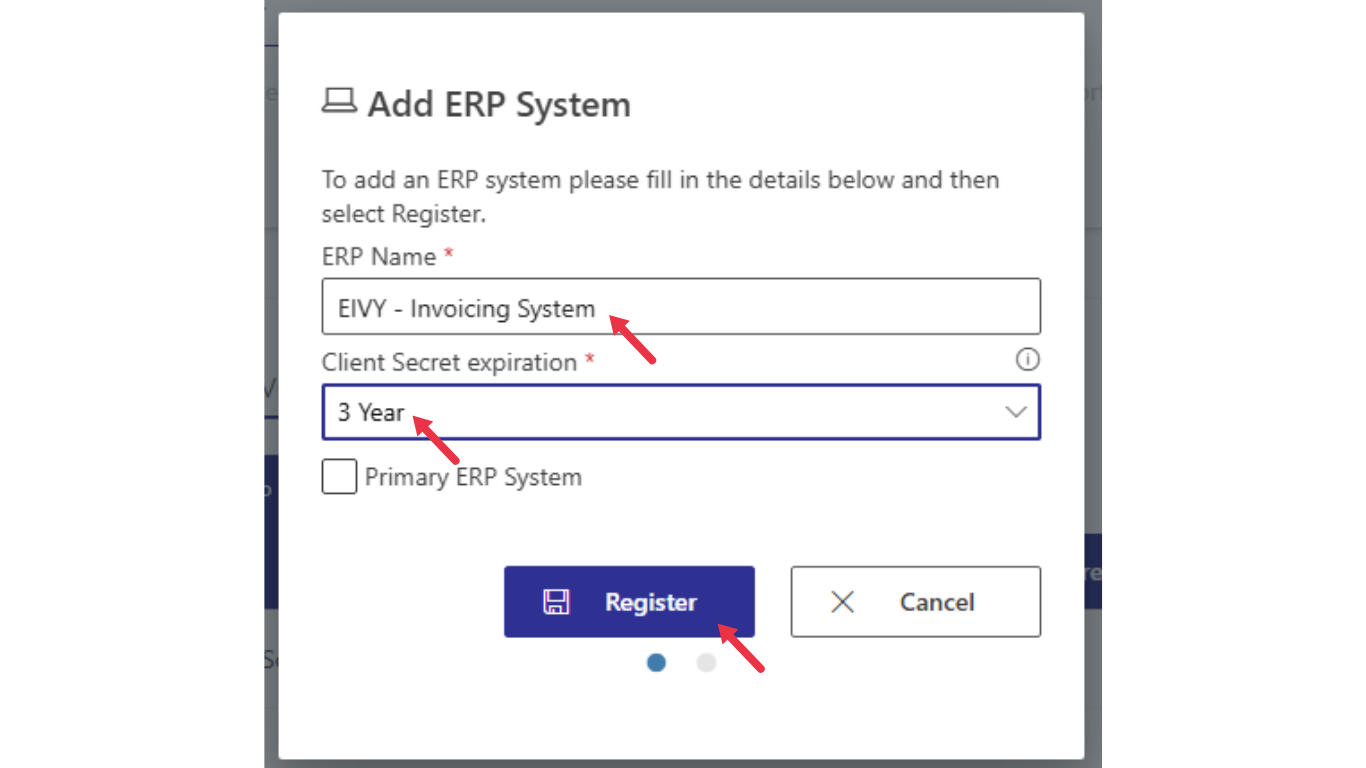
Task: Click the laptop icon beside Add ERP System
Action: (339, 101)
